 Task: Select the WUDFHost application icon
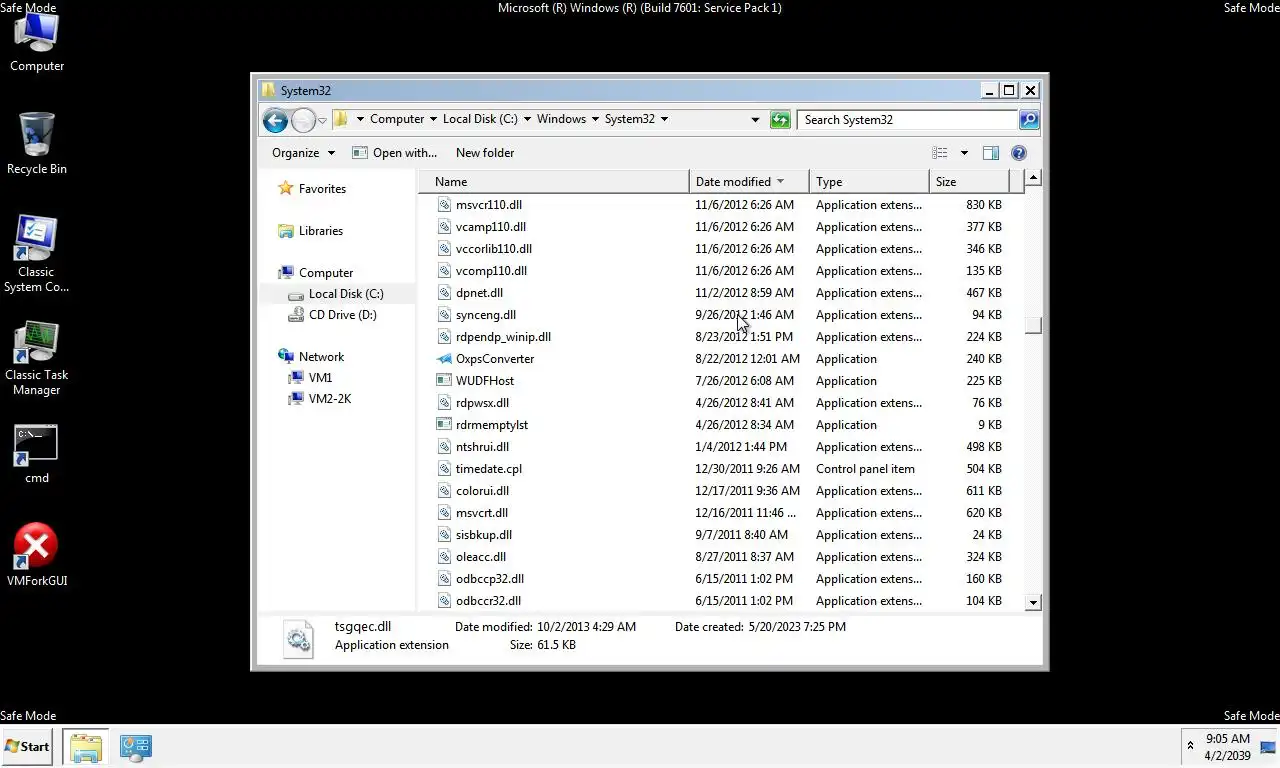pyautogui.click(x=445, y=381)
